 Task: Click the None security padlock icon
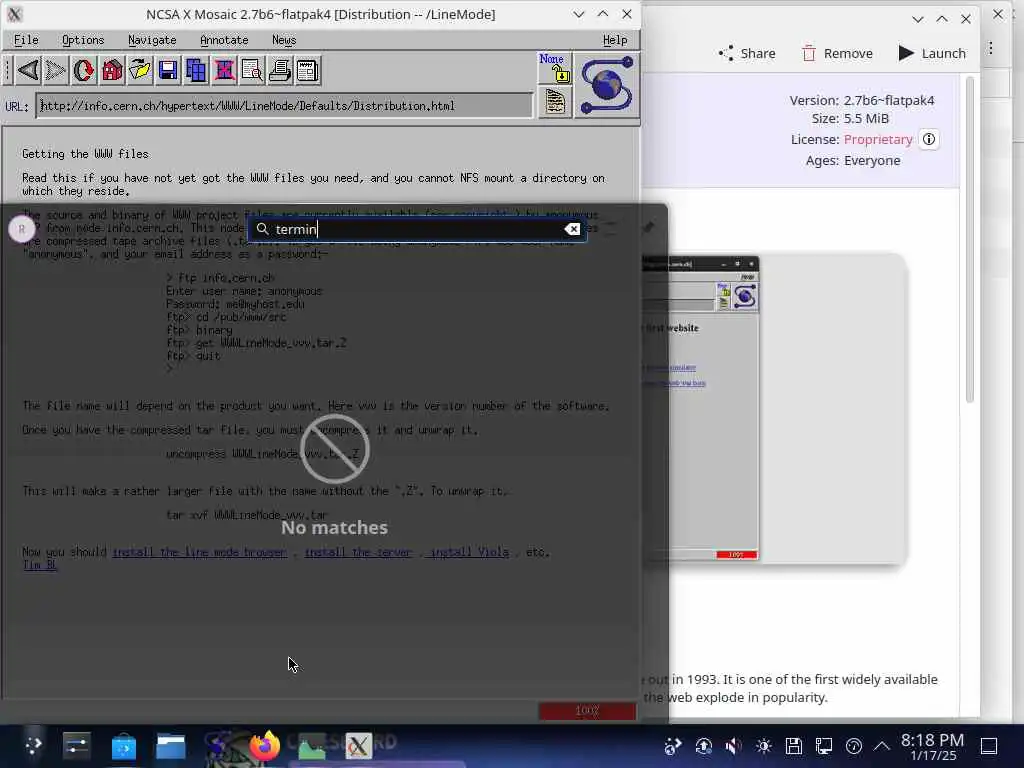(x=554, y=68)
